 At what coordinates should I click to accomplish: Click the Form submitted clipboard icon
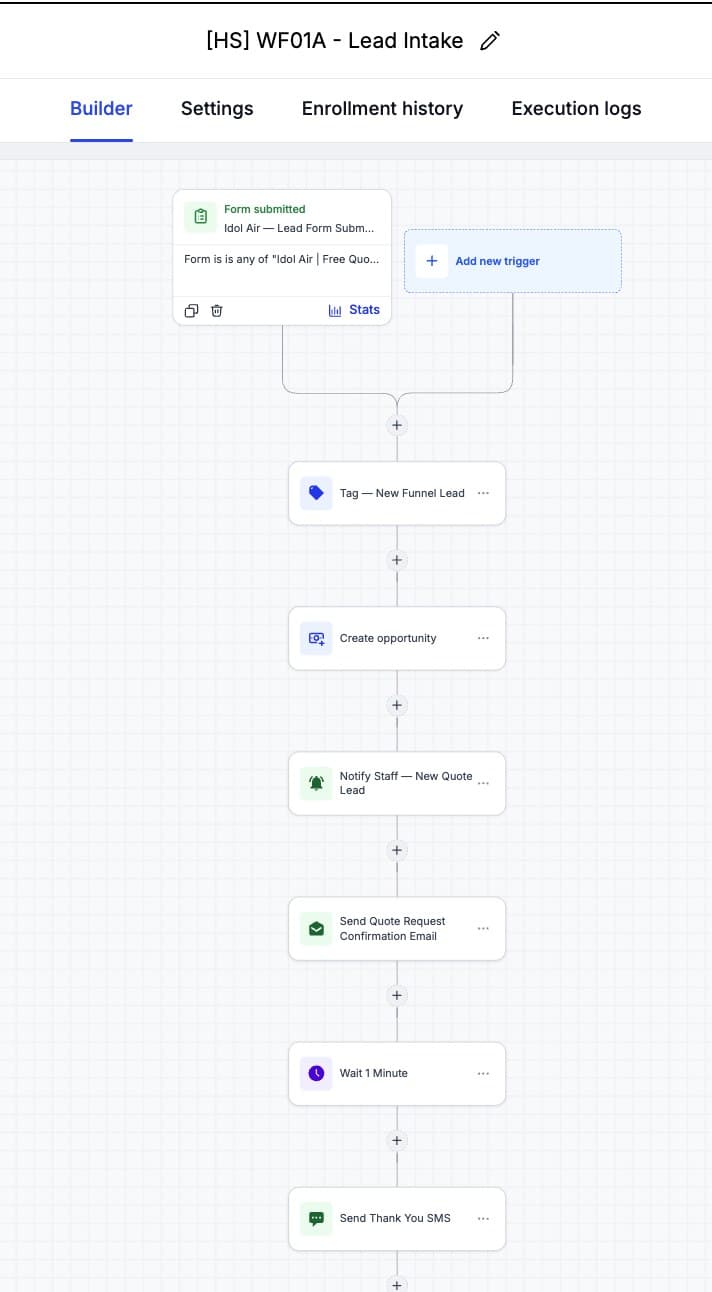point(200,216)
